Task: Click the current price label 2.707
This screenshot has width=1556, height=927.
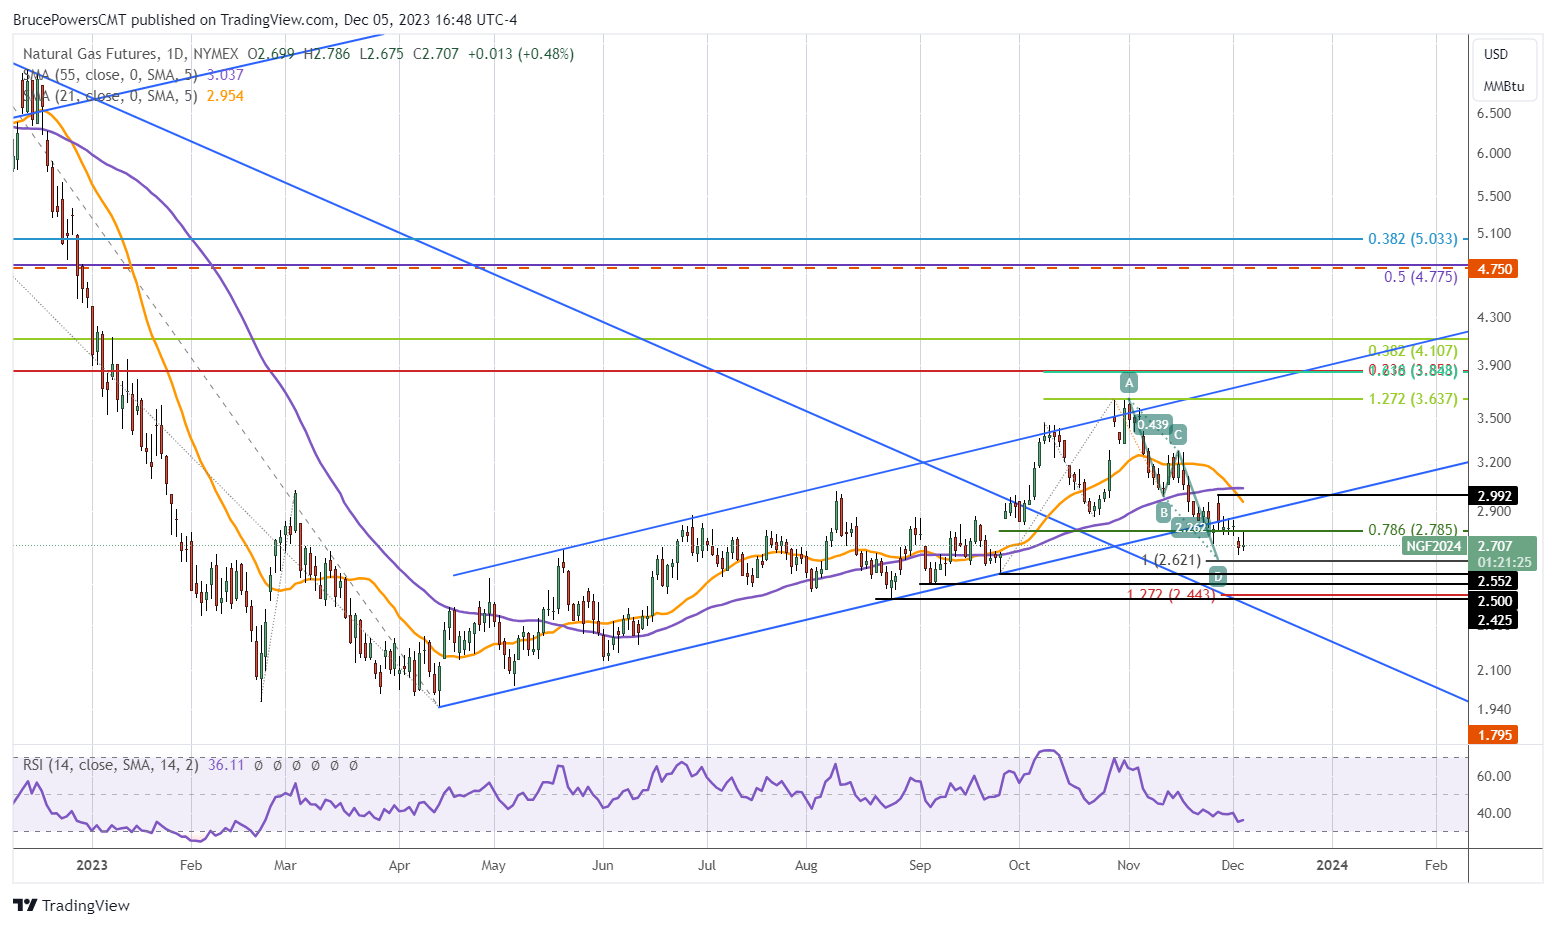Action: coord(1495,546)
